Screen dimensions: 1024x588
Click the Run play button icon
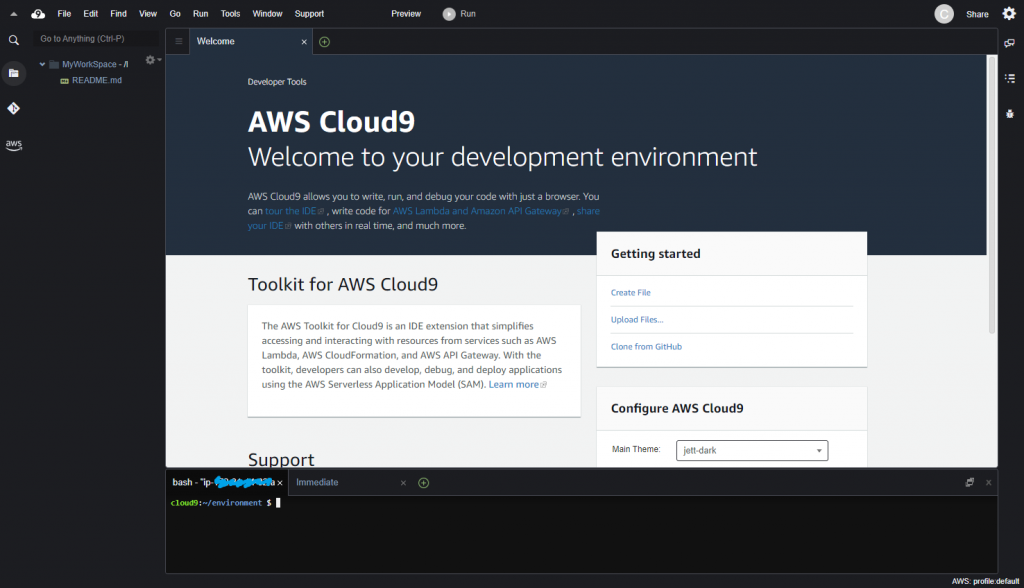449,14
